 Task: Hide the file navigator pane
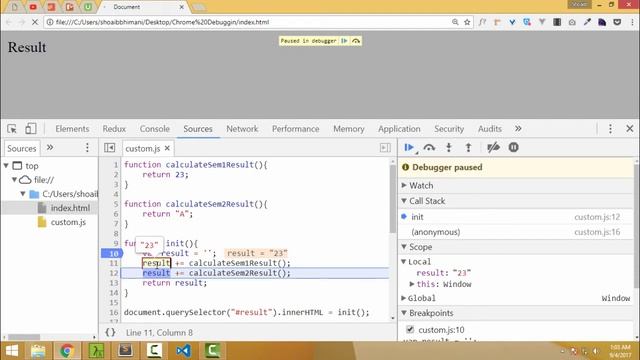click(x=109, y=148)
